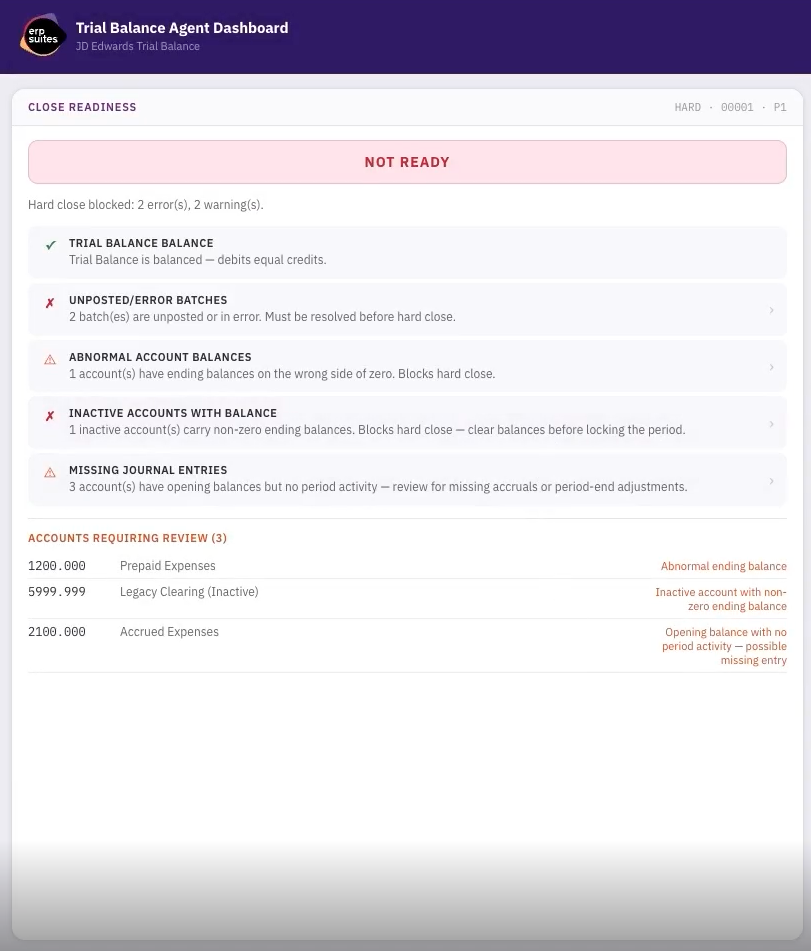
Task: Expand the Inactive Accounts With Balance chevron
Action: coord(771,424)
